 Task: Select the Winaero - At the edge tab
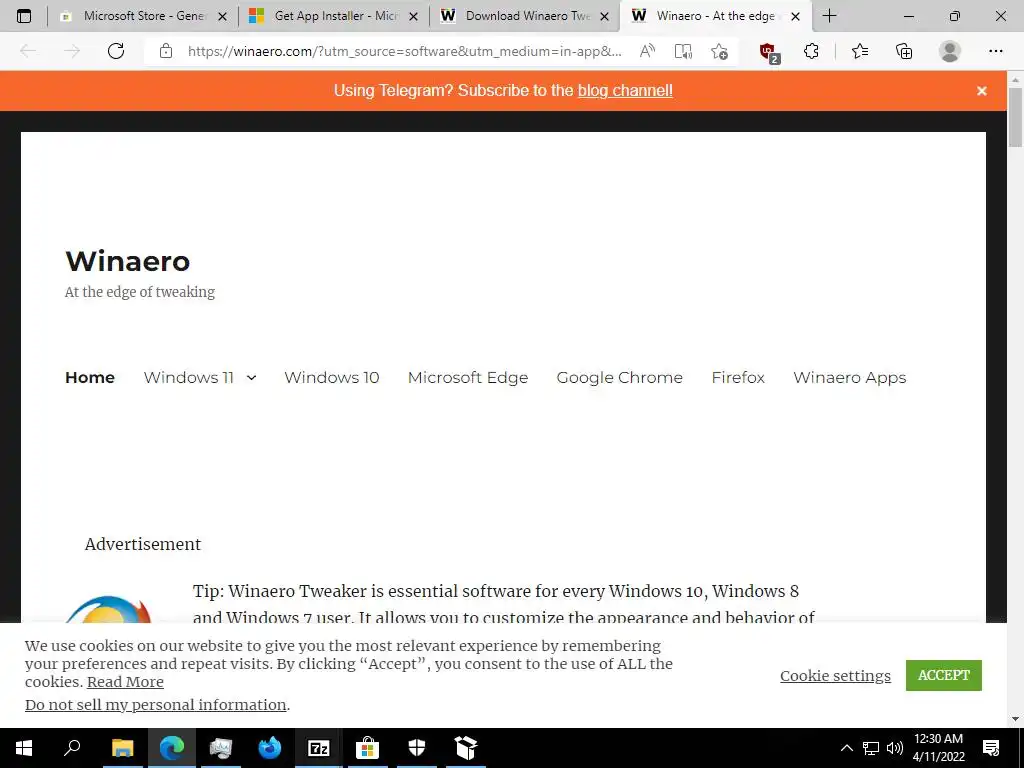point(716,16)
